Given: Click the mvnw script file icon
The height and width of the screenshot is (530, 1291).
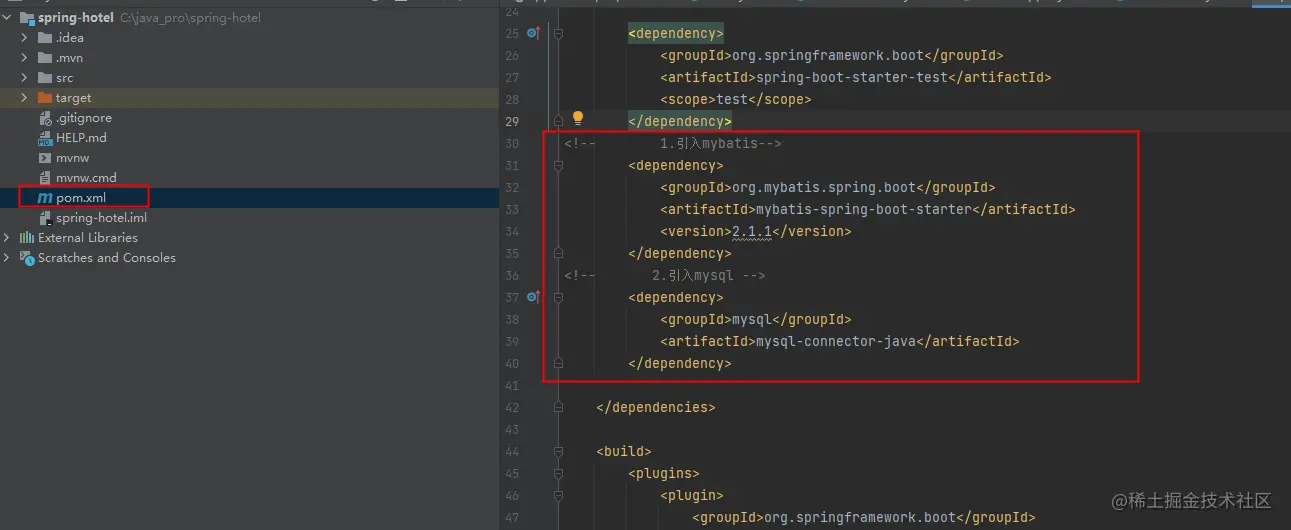Looking at the screenshot, I should coord(45,158).
